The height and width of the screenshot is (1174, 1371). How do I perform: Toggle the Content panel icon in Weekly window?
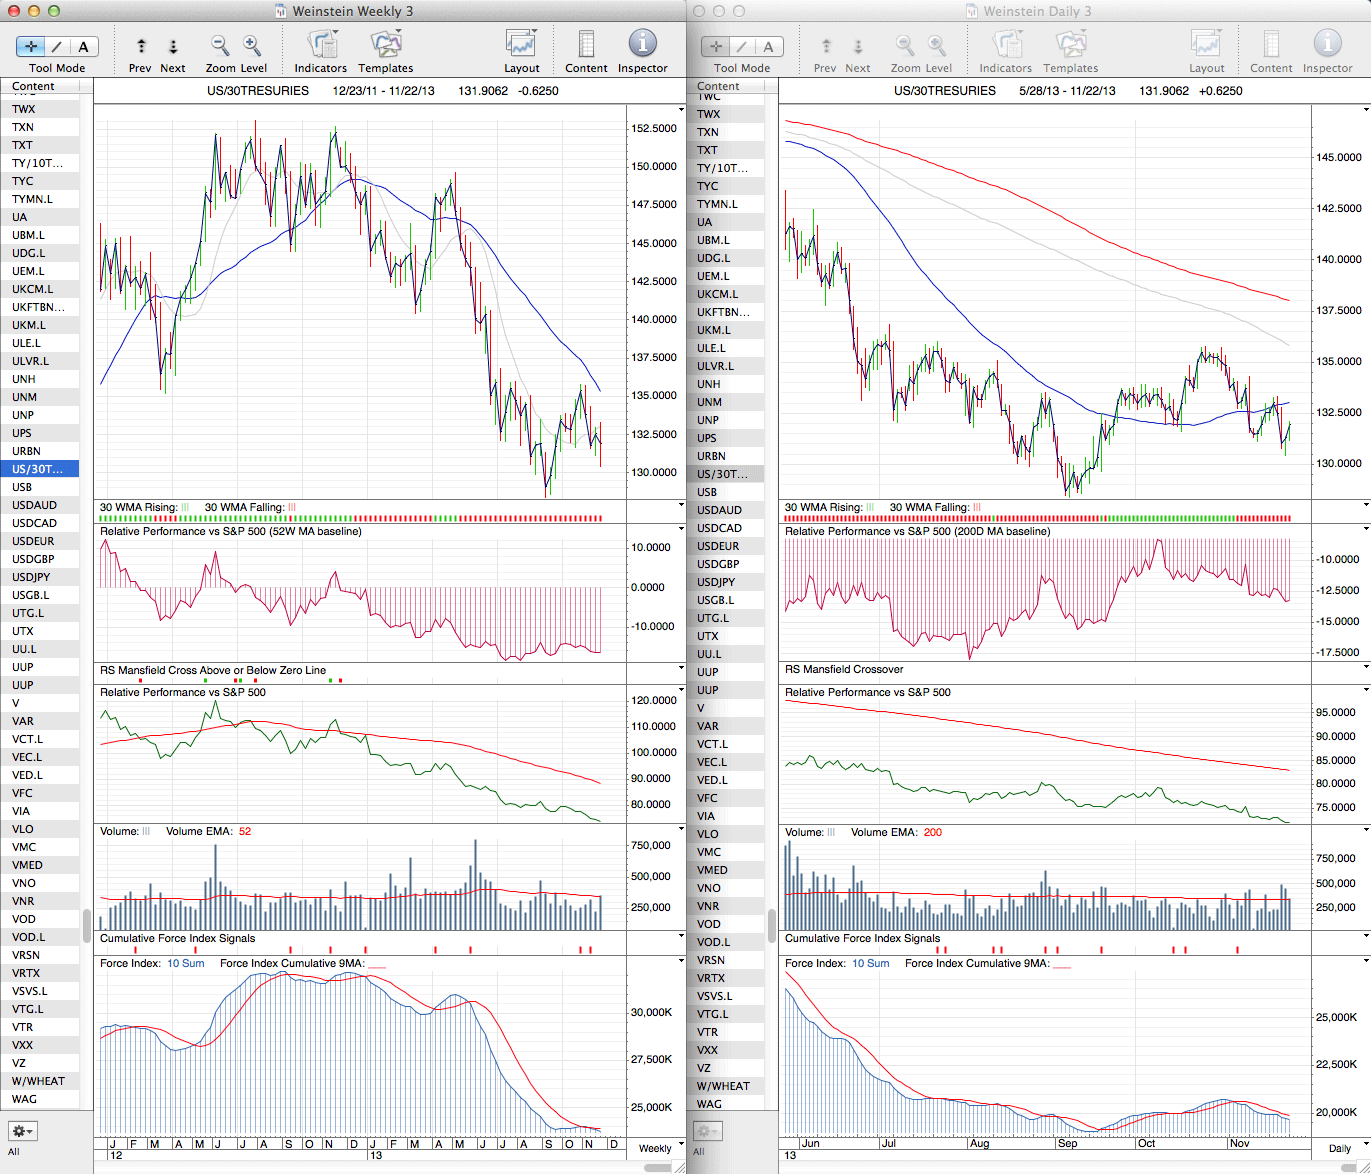(586, 45)
